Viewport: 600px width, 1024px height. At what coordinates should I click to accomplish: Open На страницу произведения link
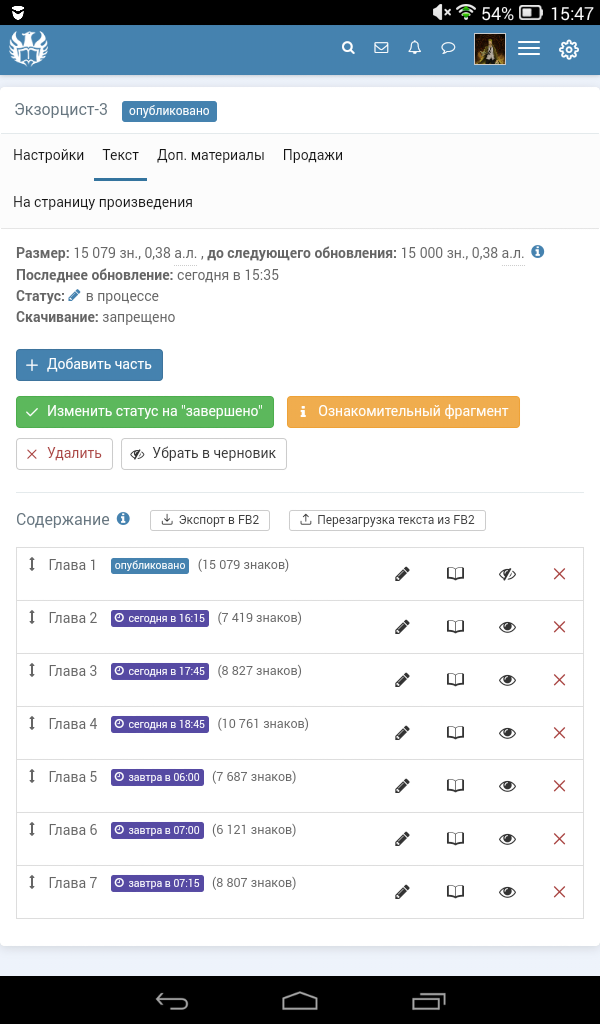(x=103, y=202)
